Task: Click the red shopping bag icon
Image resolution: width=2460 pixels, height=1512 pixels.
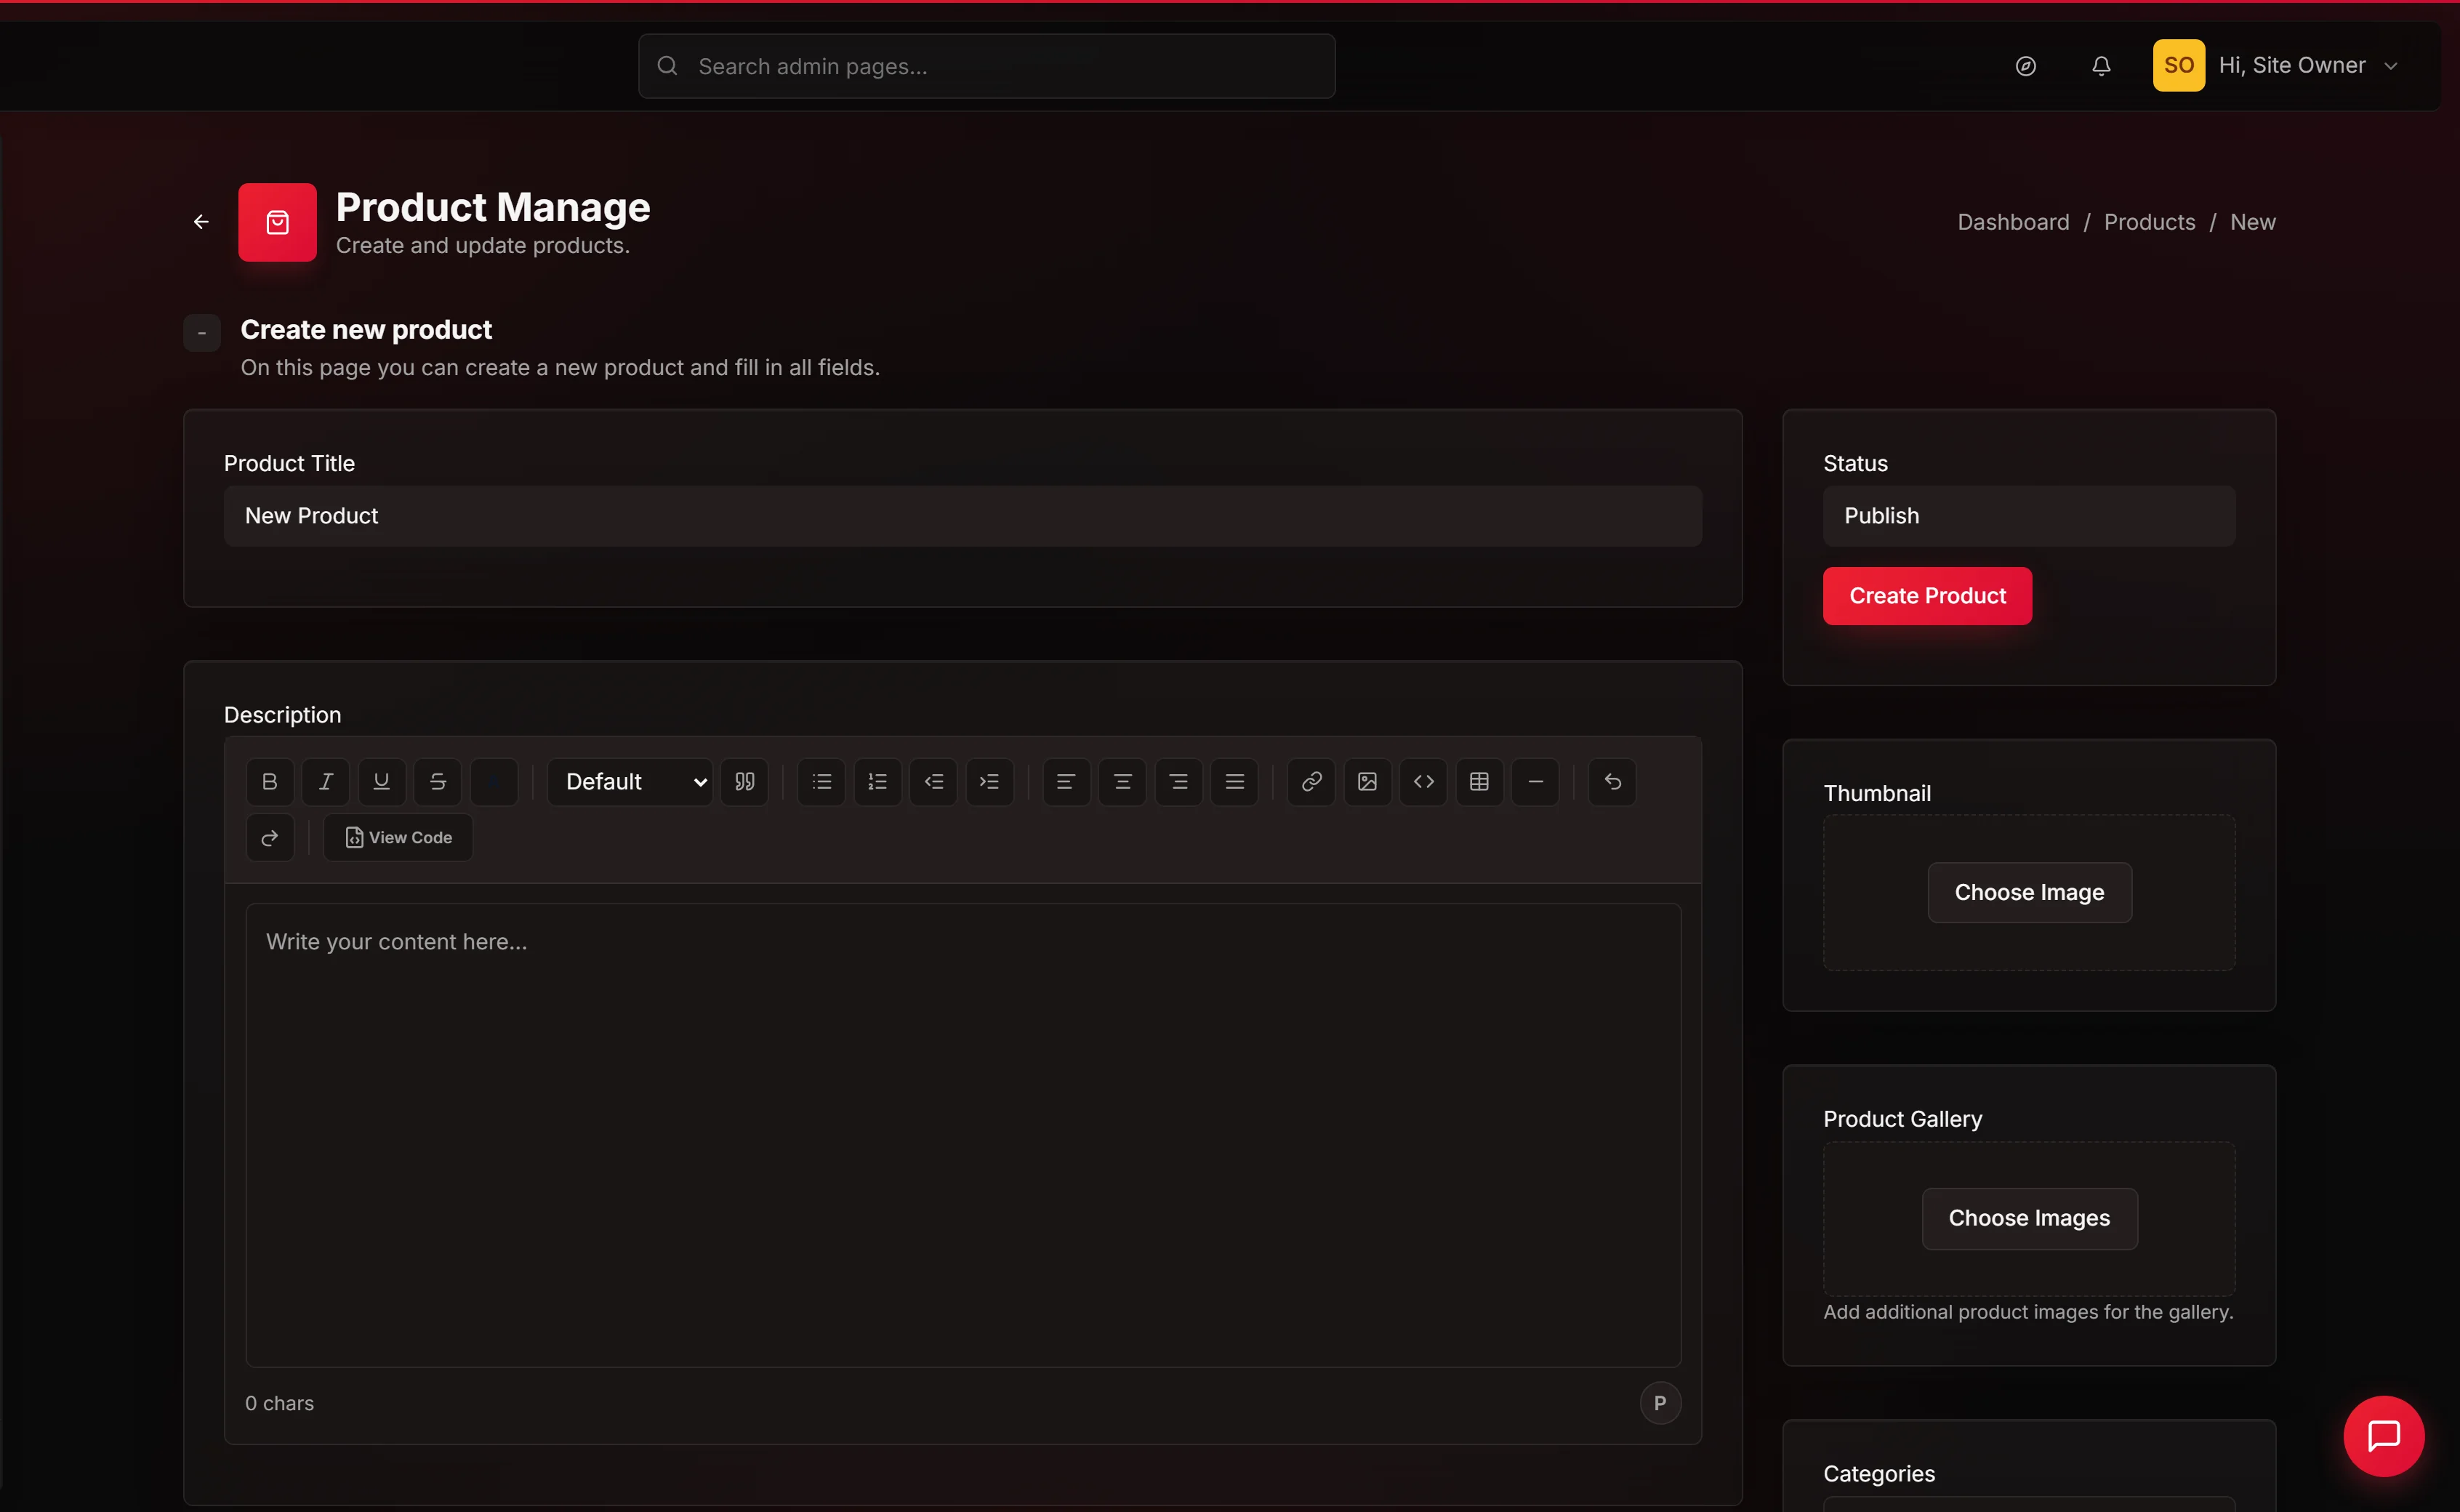Action: pyautogui.click(x=278, y=222)
